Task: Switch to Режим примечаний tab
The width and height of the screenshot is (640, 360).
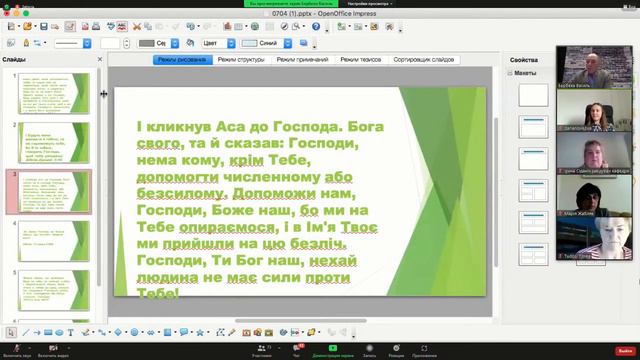Action: tap(302, 60)
